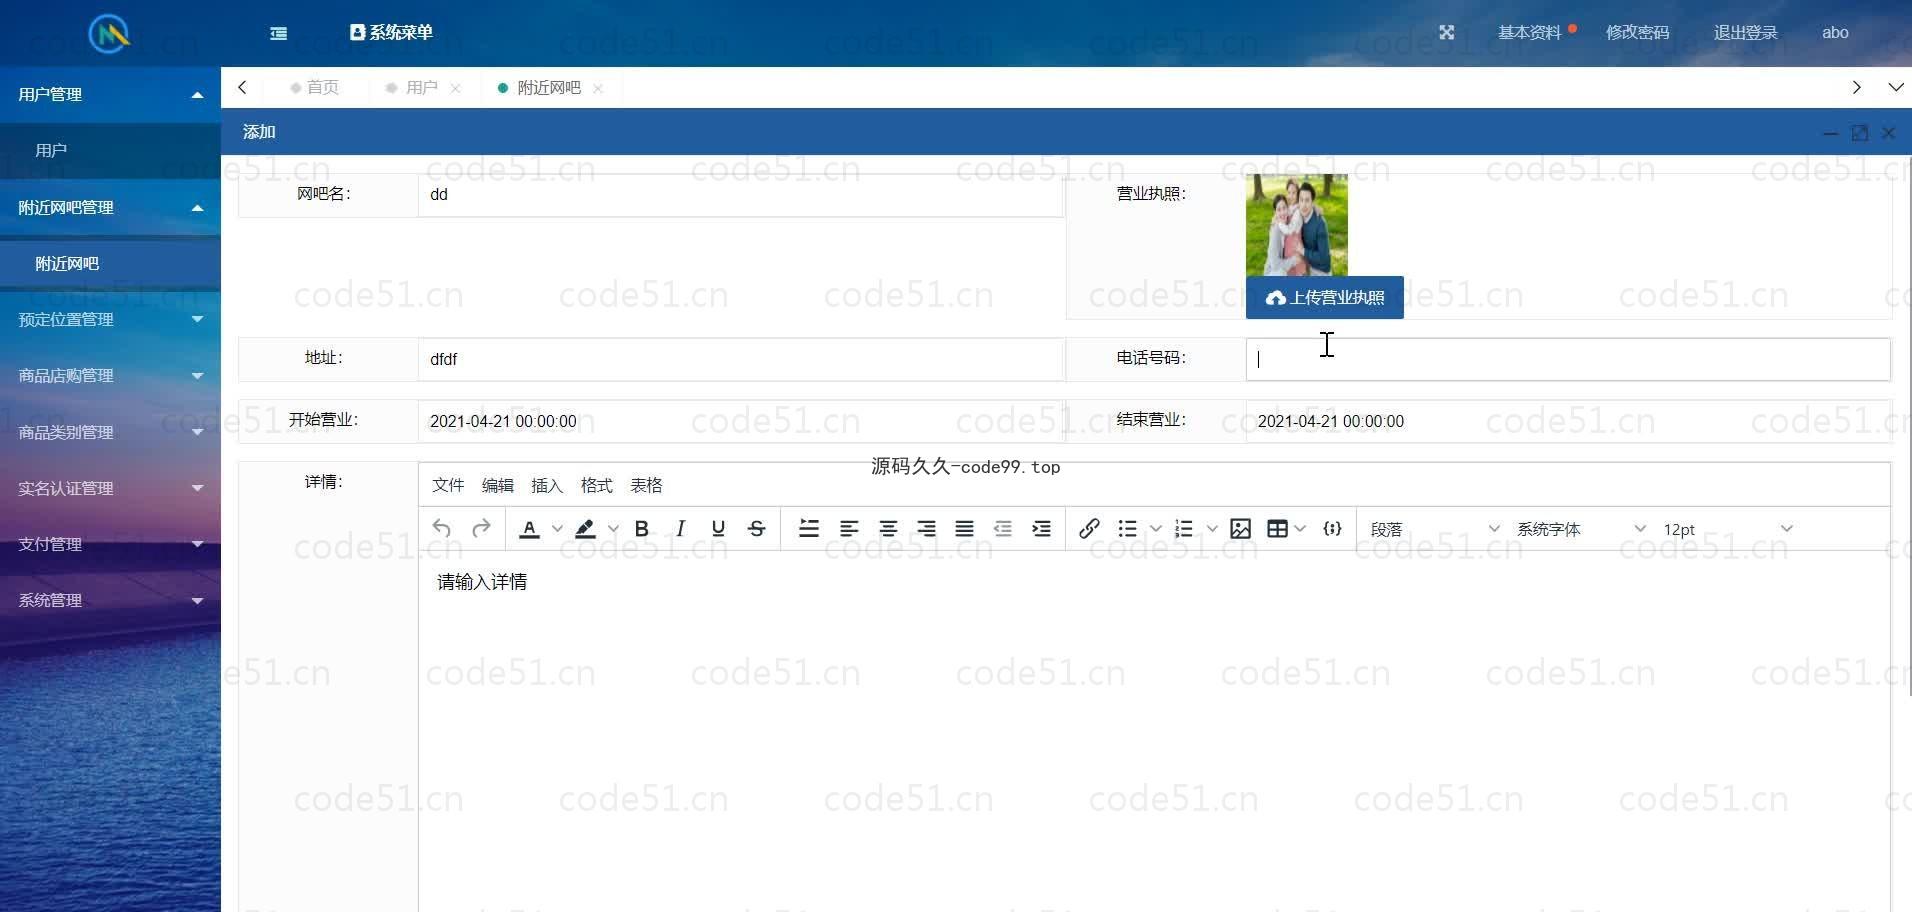Click the 电话号码 input field
1912x912 pixels.
click(1568, 359)
